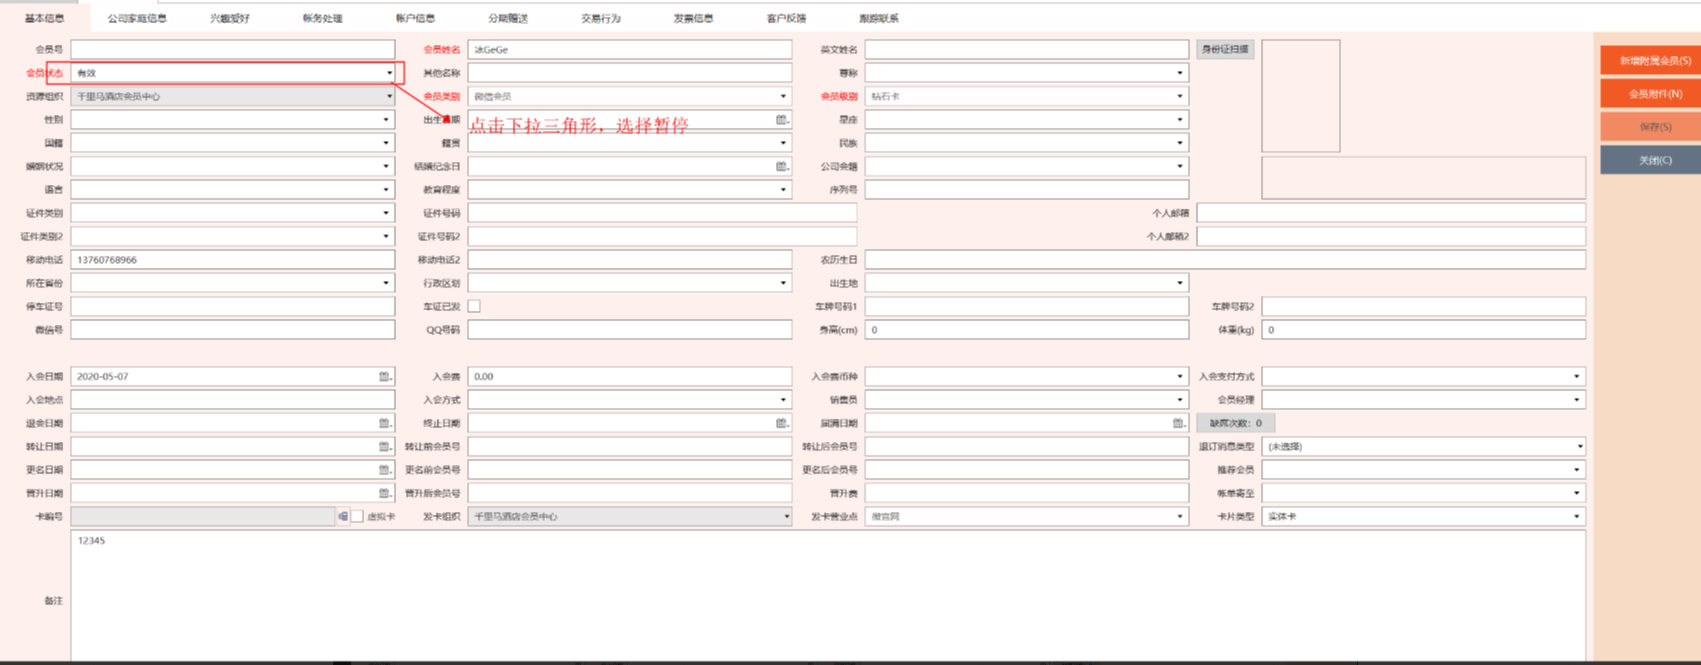
Task: Open the 结婚纪念日 calendar picker
Action: [x=781, y=167]
